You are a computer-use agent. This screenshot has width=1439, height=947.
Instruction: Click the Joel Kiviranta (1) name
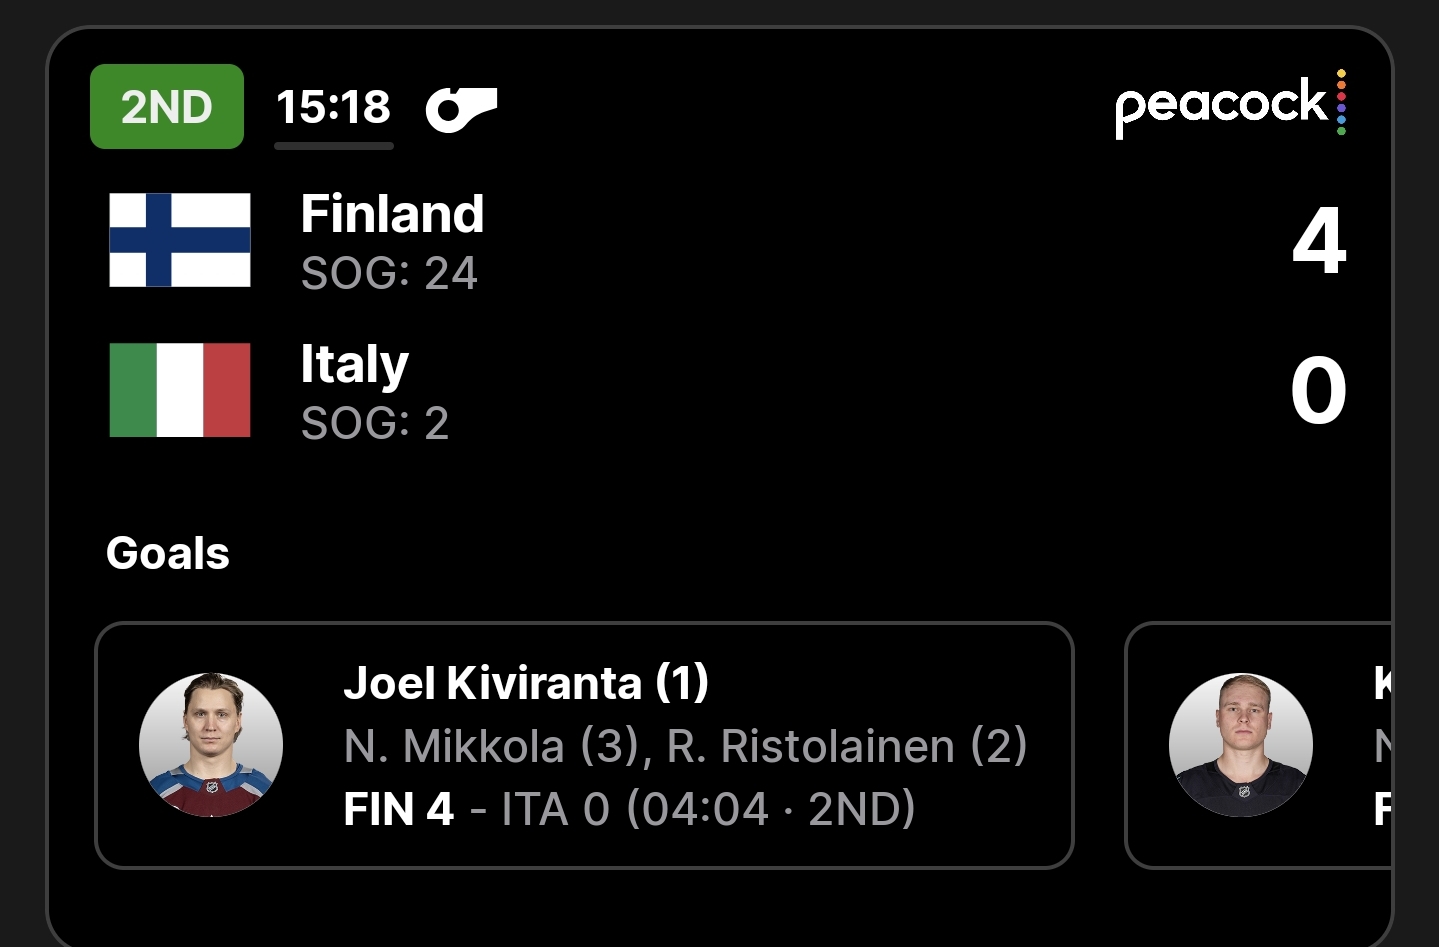pyautogui.click(x=526, y=683)
